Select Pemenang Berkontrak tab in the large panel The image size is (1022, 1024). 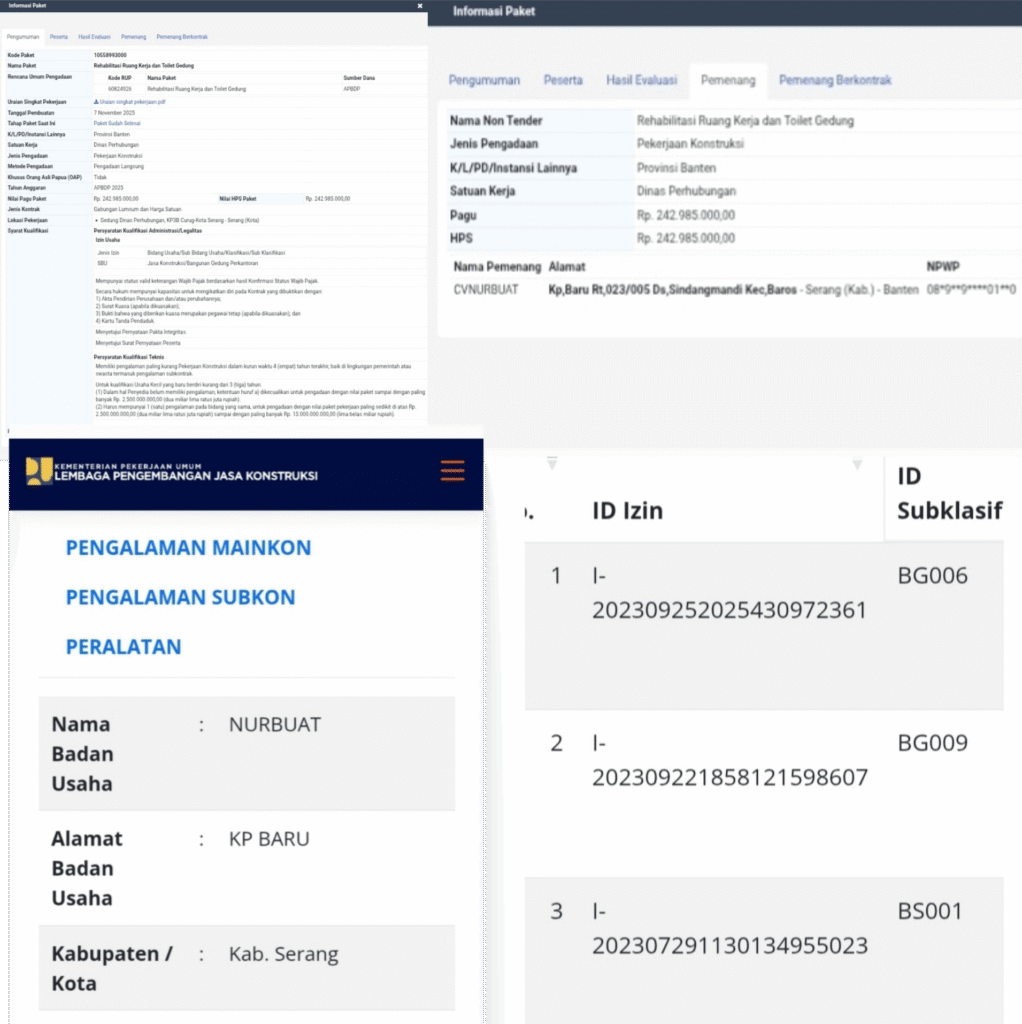[834, 80]
